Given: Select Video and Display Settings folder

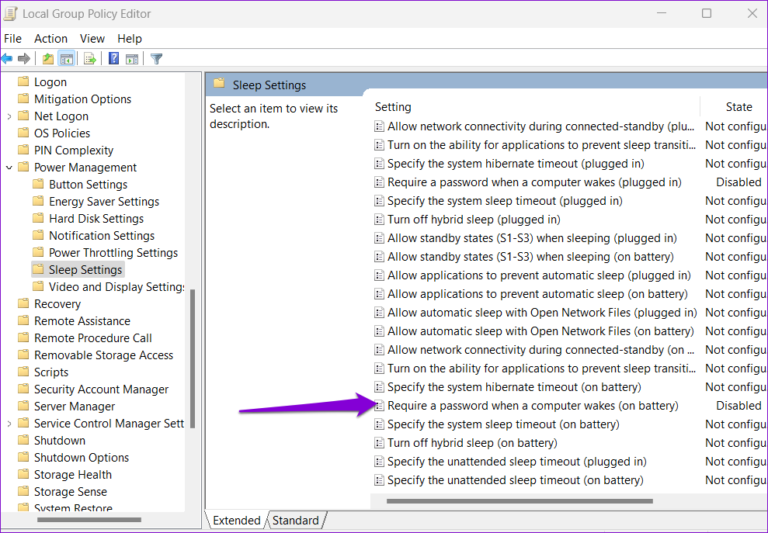Looking at the screenshot, I should pos(116,287).
